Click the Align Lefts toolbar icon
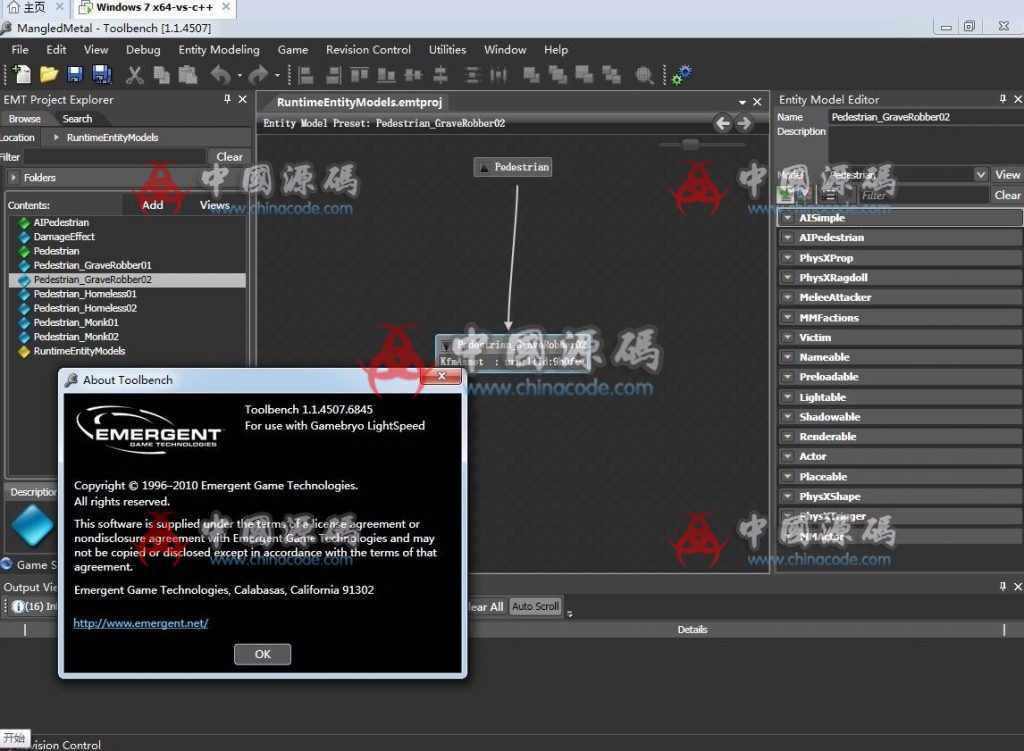The image size is (1024, 751). click(x=306, y=76)
